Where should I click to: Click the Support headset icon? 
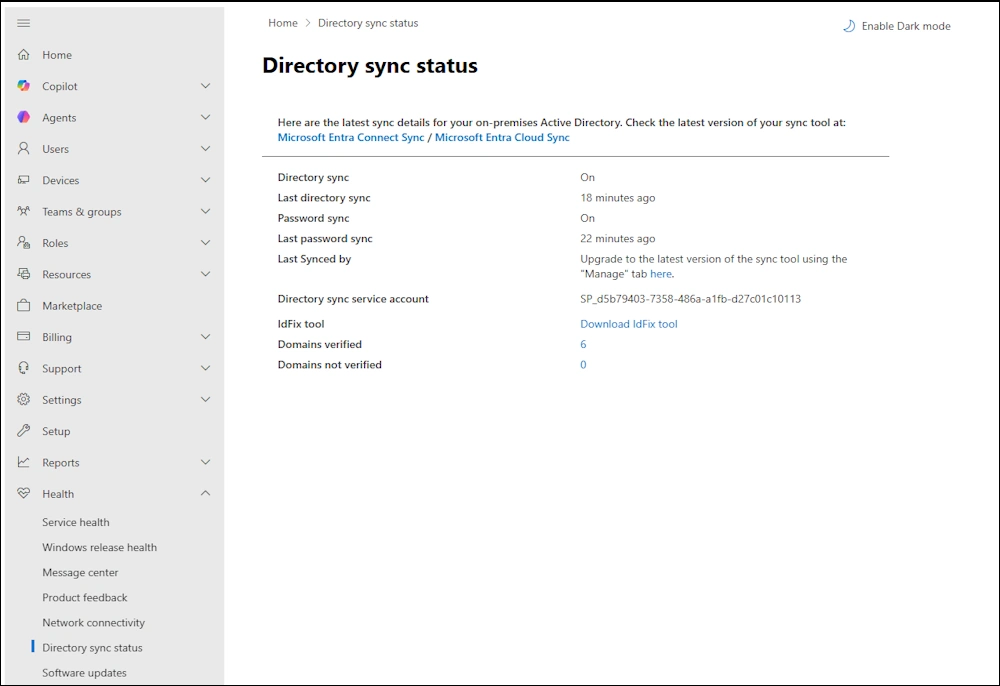point(24,368)
